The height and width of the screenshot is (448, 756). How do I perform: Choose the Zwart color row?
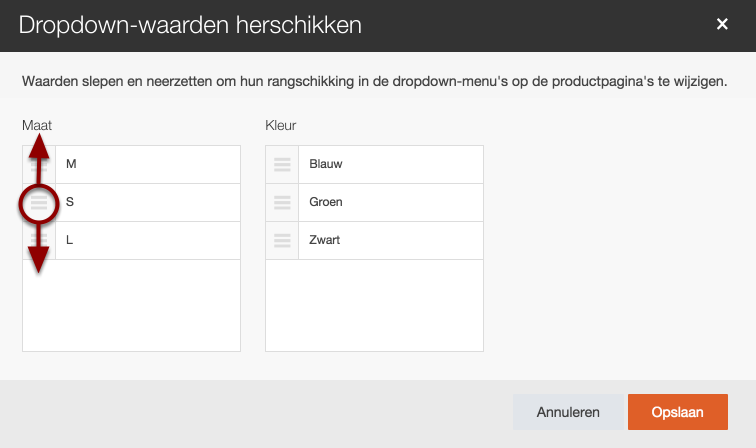point(390,240)
